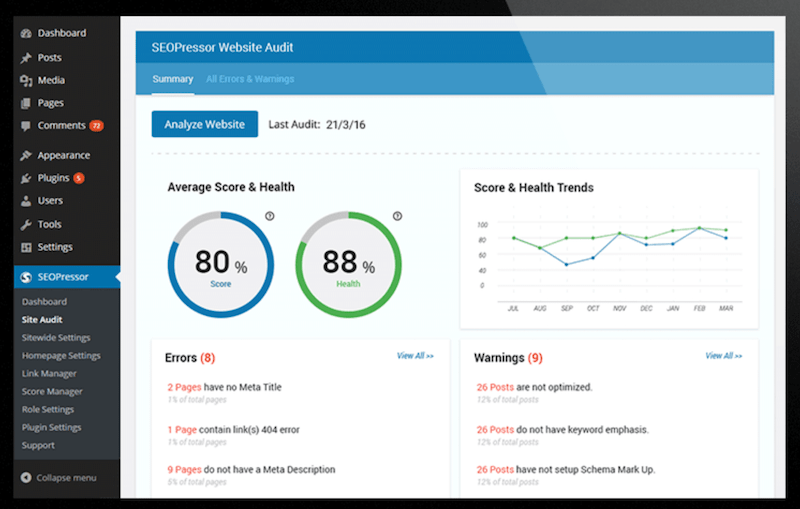Click the 88% Health circular gauge
The width and height of the screenshot is (800, 509).
(x=348, y=265)
